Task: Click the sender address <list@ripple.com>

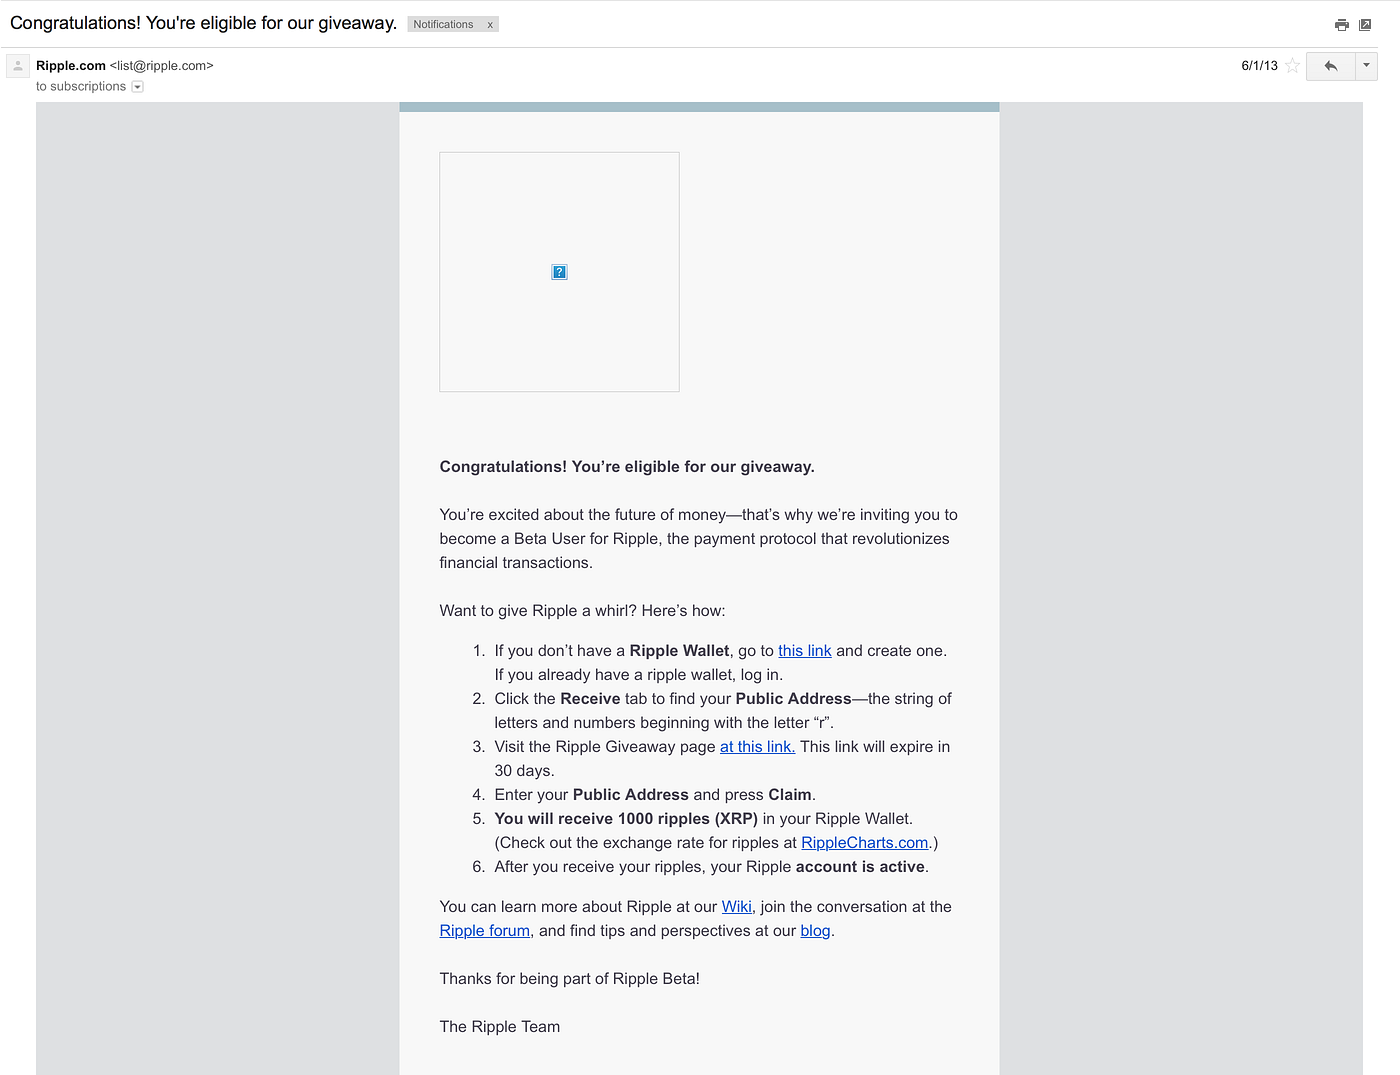Action: tap(162, 66)
